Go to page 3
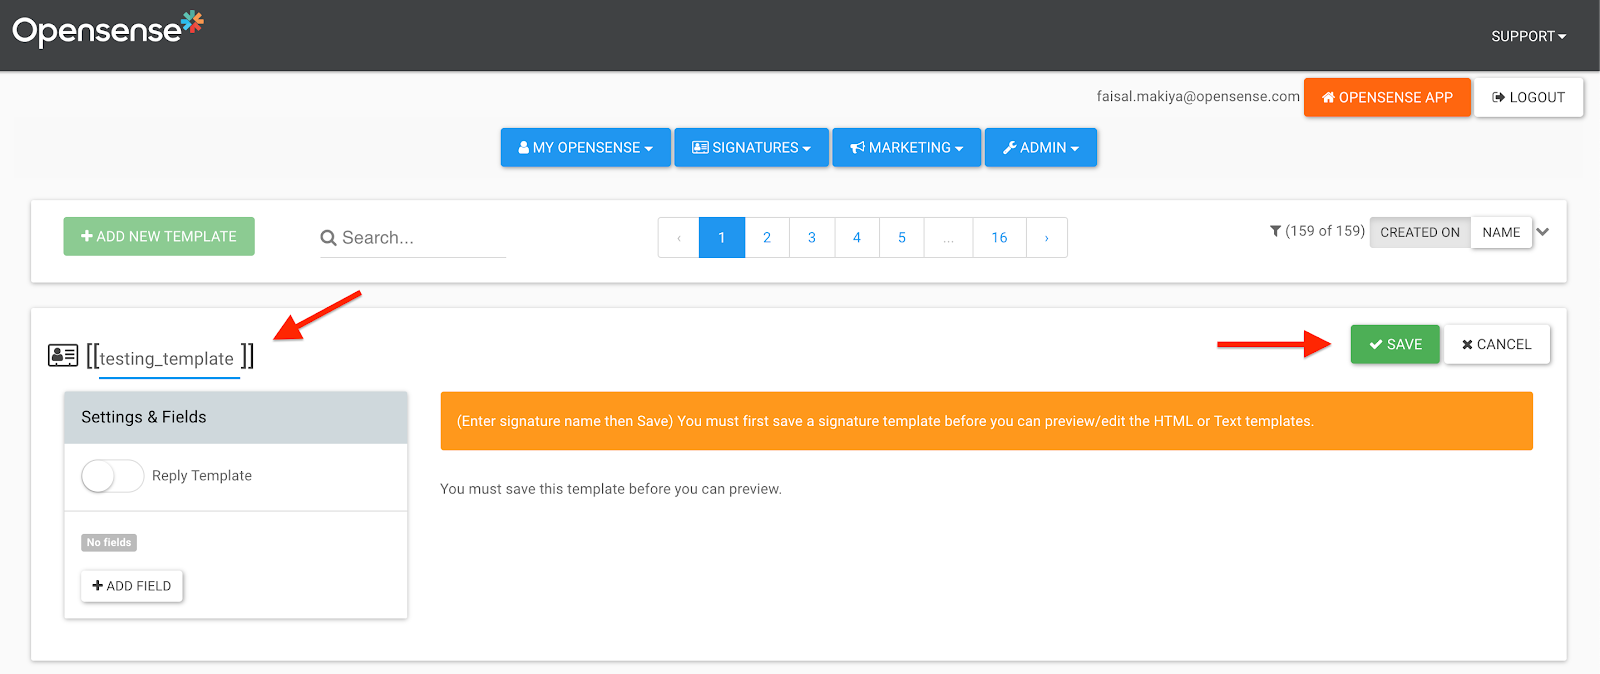The image size is (1600, 674). click(x=812, y=238)
